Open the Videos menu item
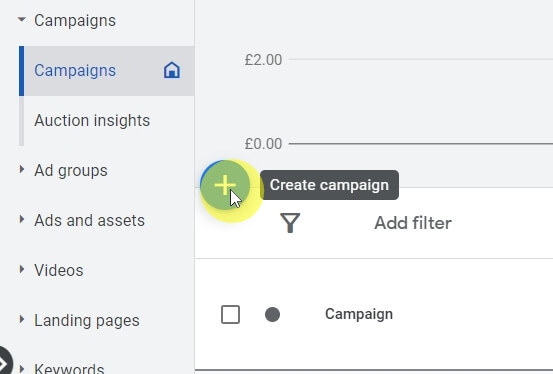 tap(59, 270)
